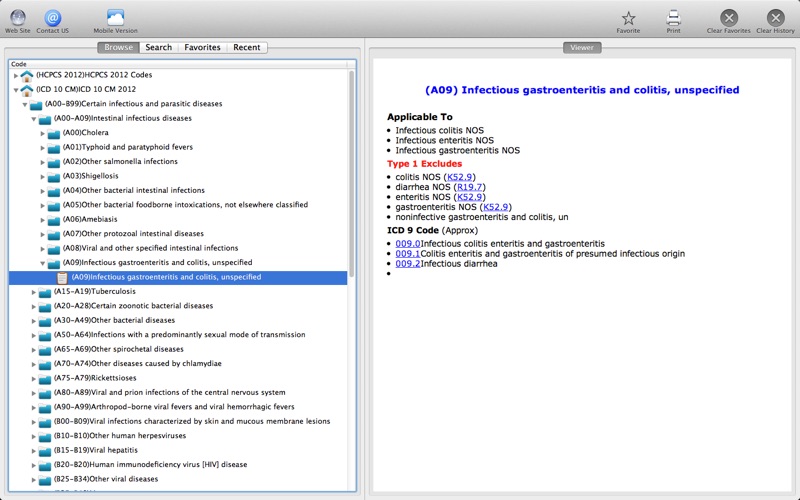The image size is (800, 500).
Task: Collapse the ICD 10 CM 2012 node
Action: pyautogui.click(x=16, y=90)
